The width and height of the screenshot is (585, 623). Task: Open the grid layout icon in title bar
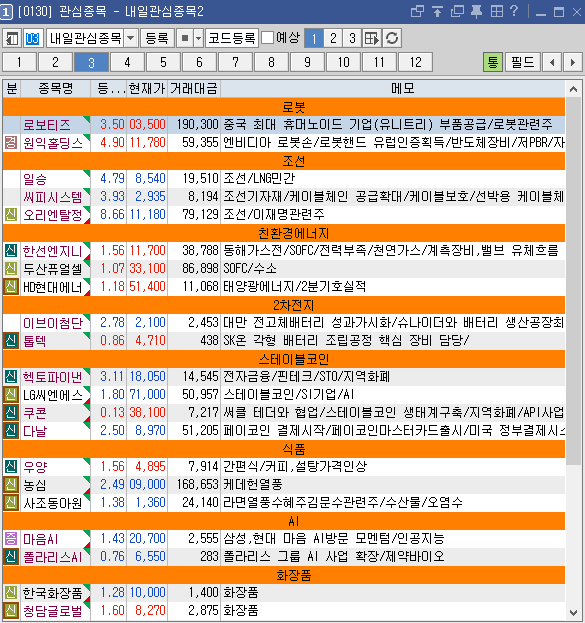(x=496, y=11)
